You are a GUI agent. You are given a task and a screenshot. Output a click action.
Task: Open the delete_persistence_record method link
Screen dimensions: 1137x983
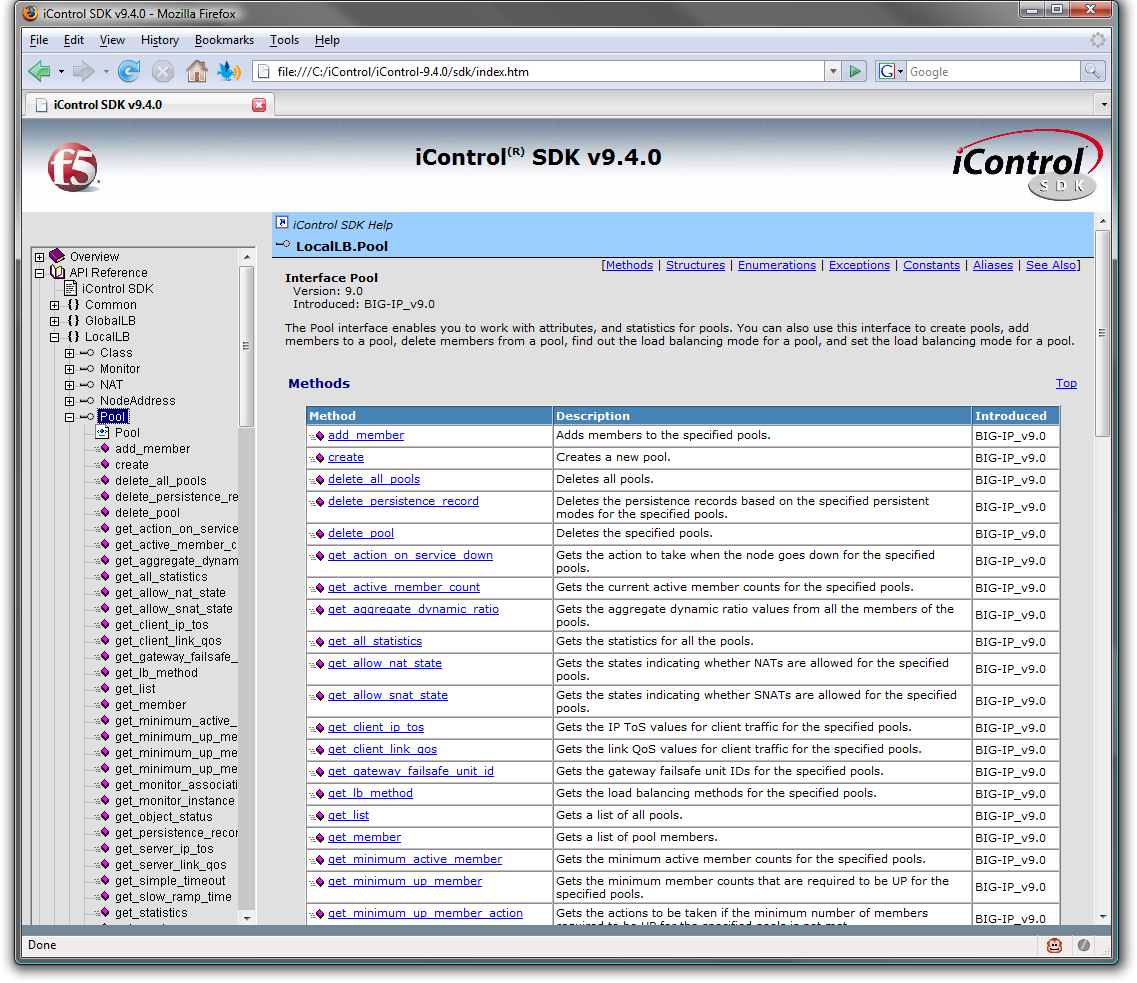point(403,501)
